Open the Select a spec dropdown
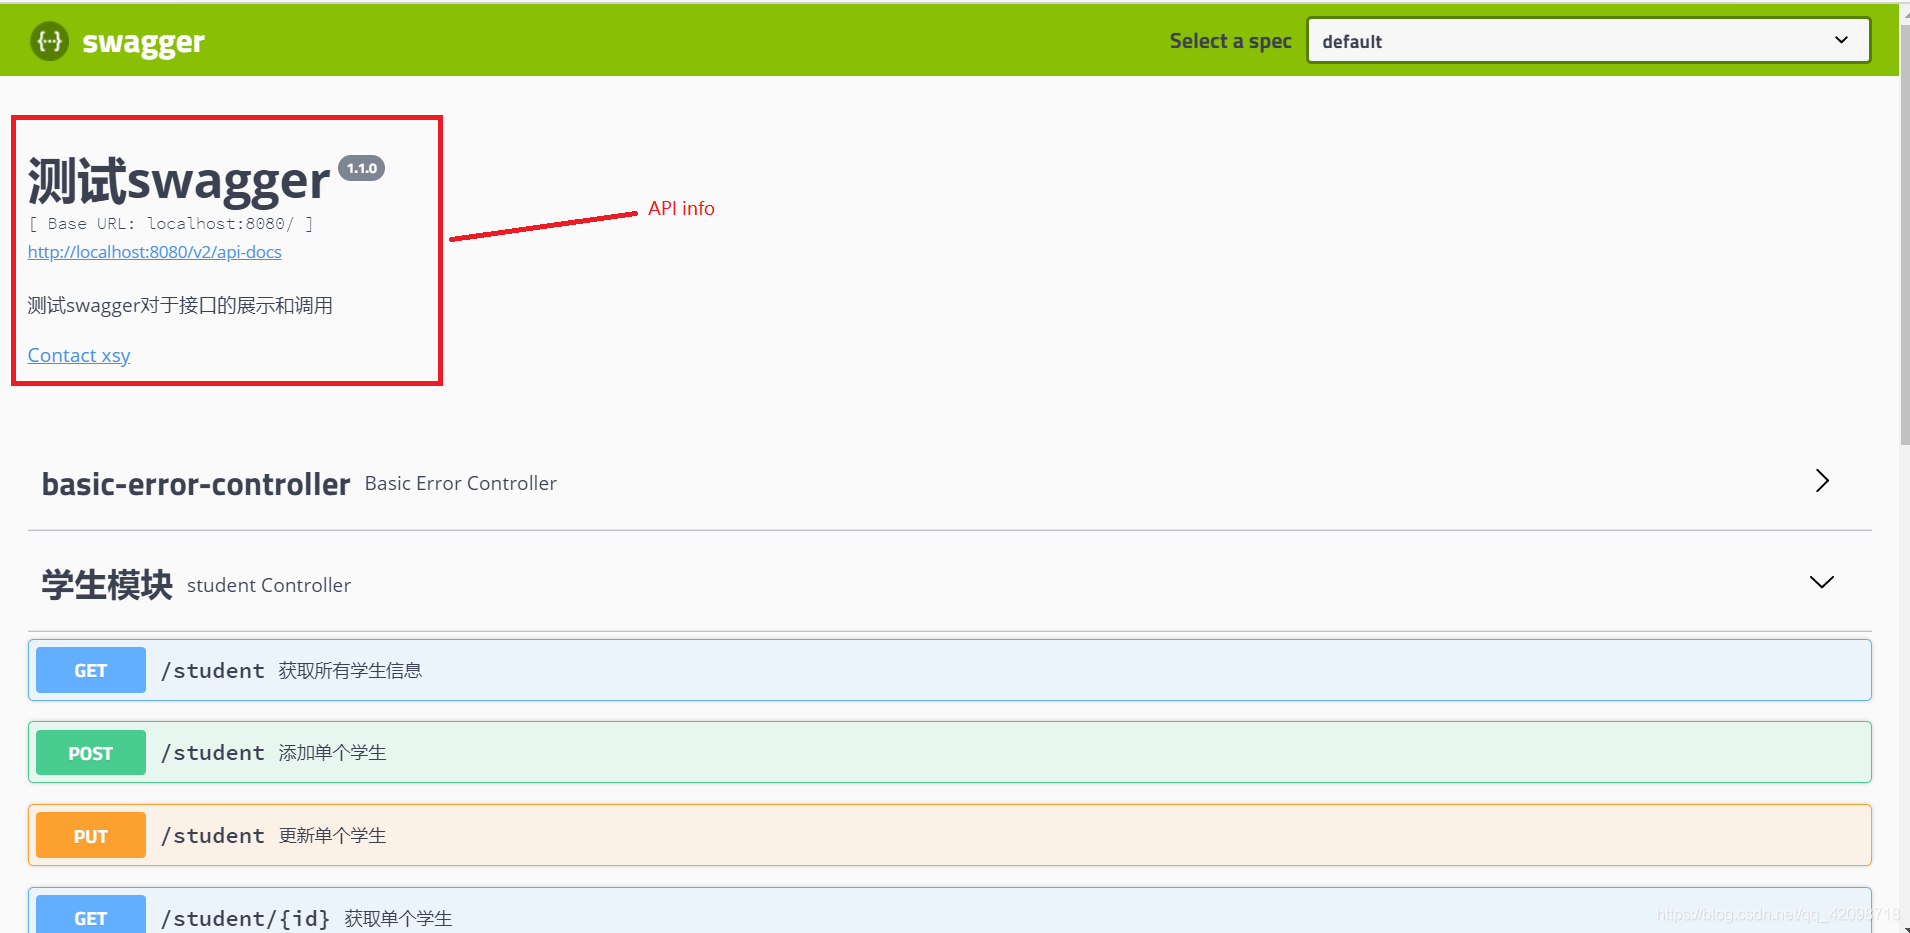The height and width of the screenshot is (933, 1910). 1588,41
